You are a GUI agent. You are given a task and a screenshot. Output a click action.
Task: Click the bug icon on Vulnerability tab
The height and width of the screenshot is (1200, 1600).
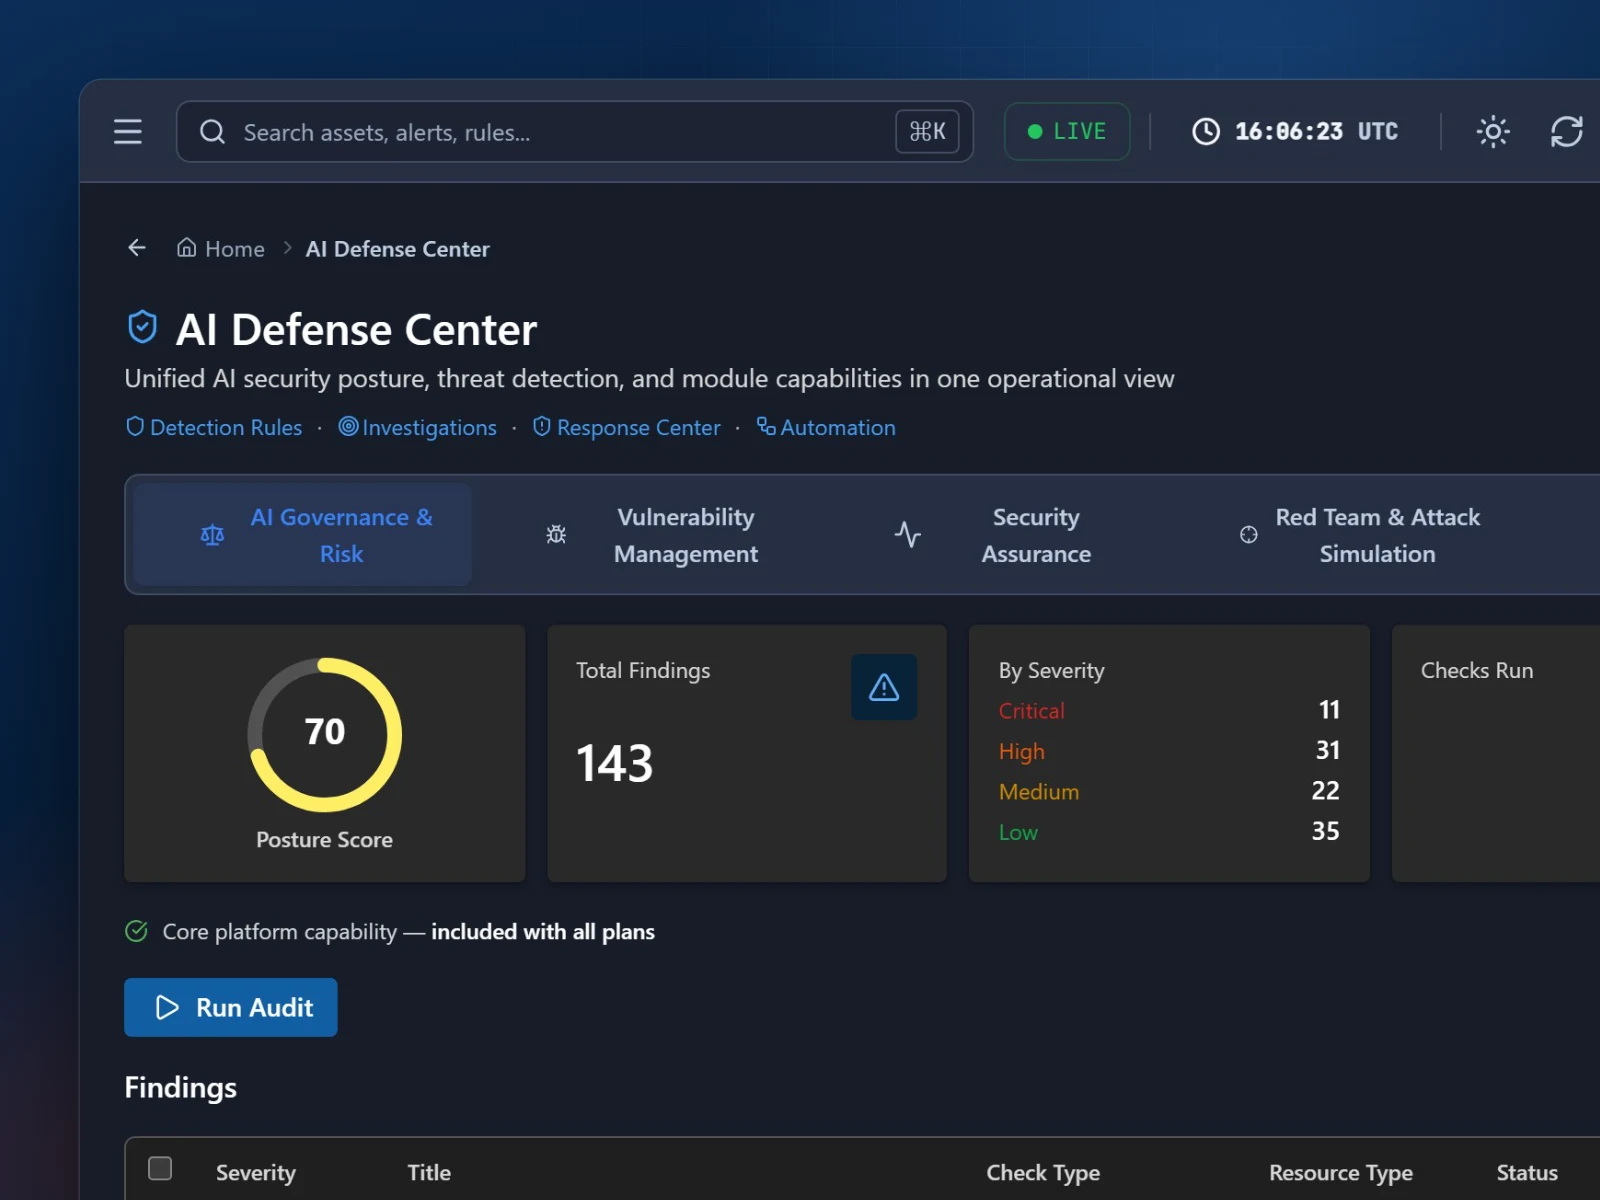click(556, 535)
